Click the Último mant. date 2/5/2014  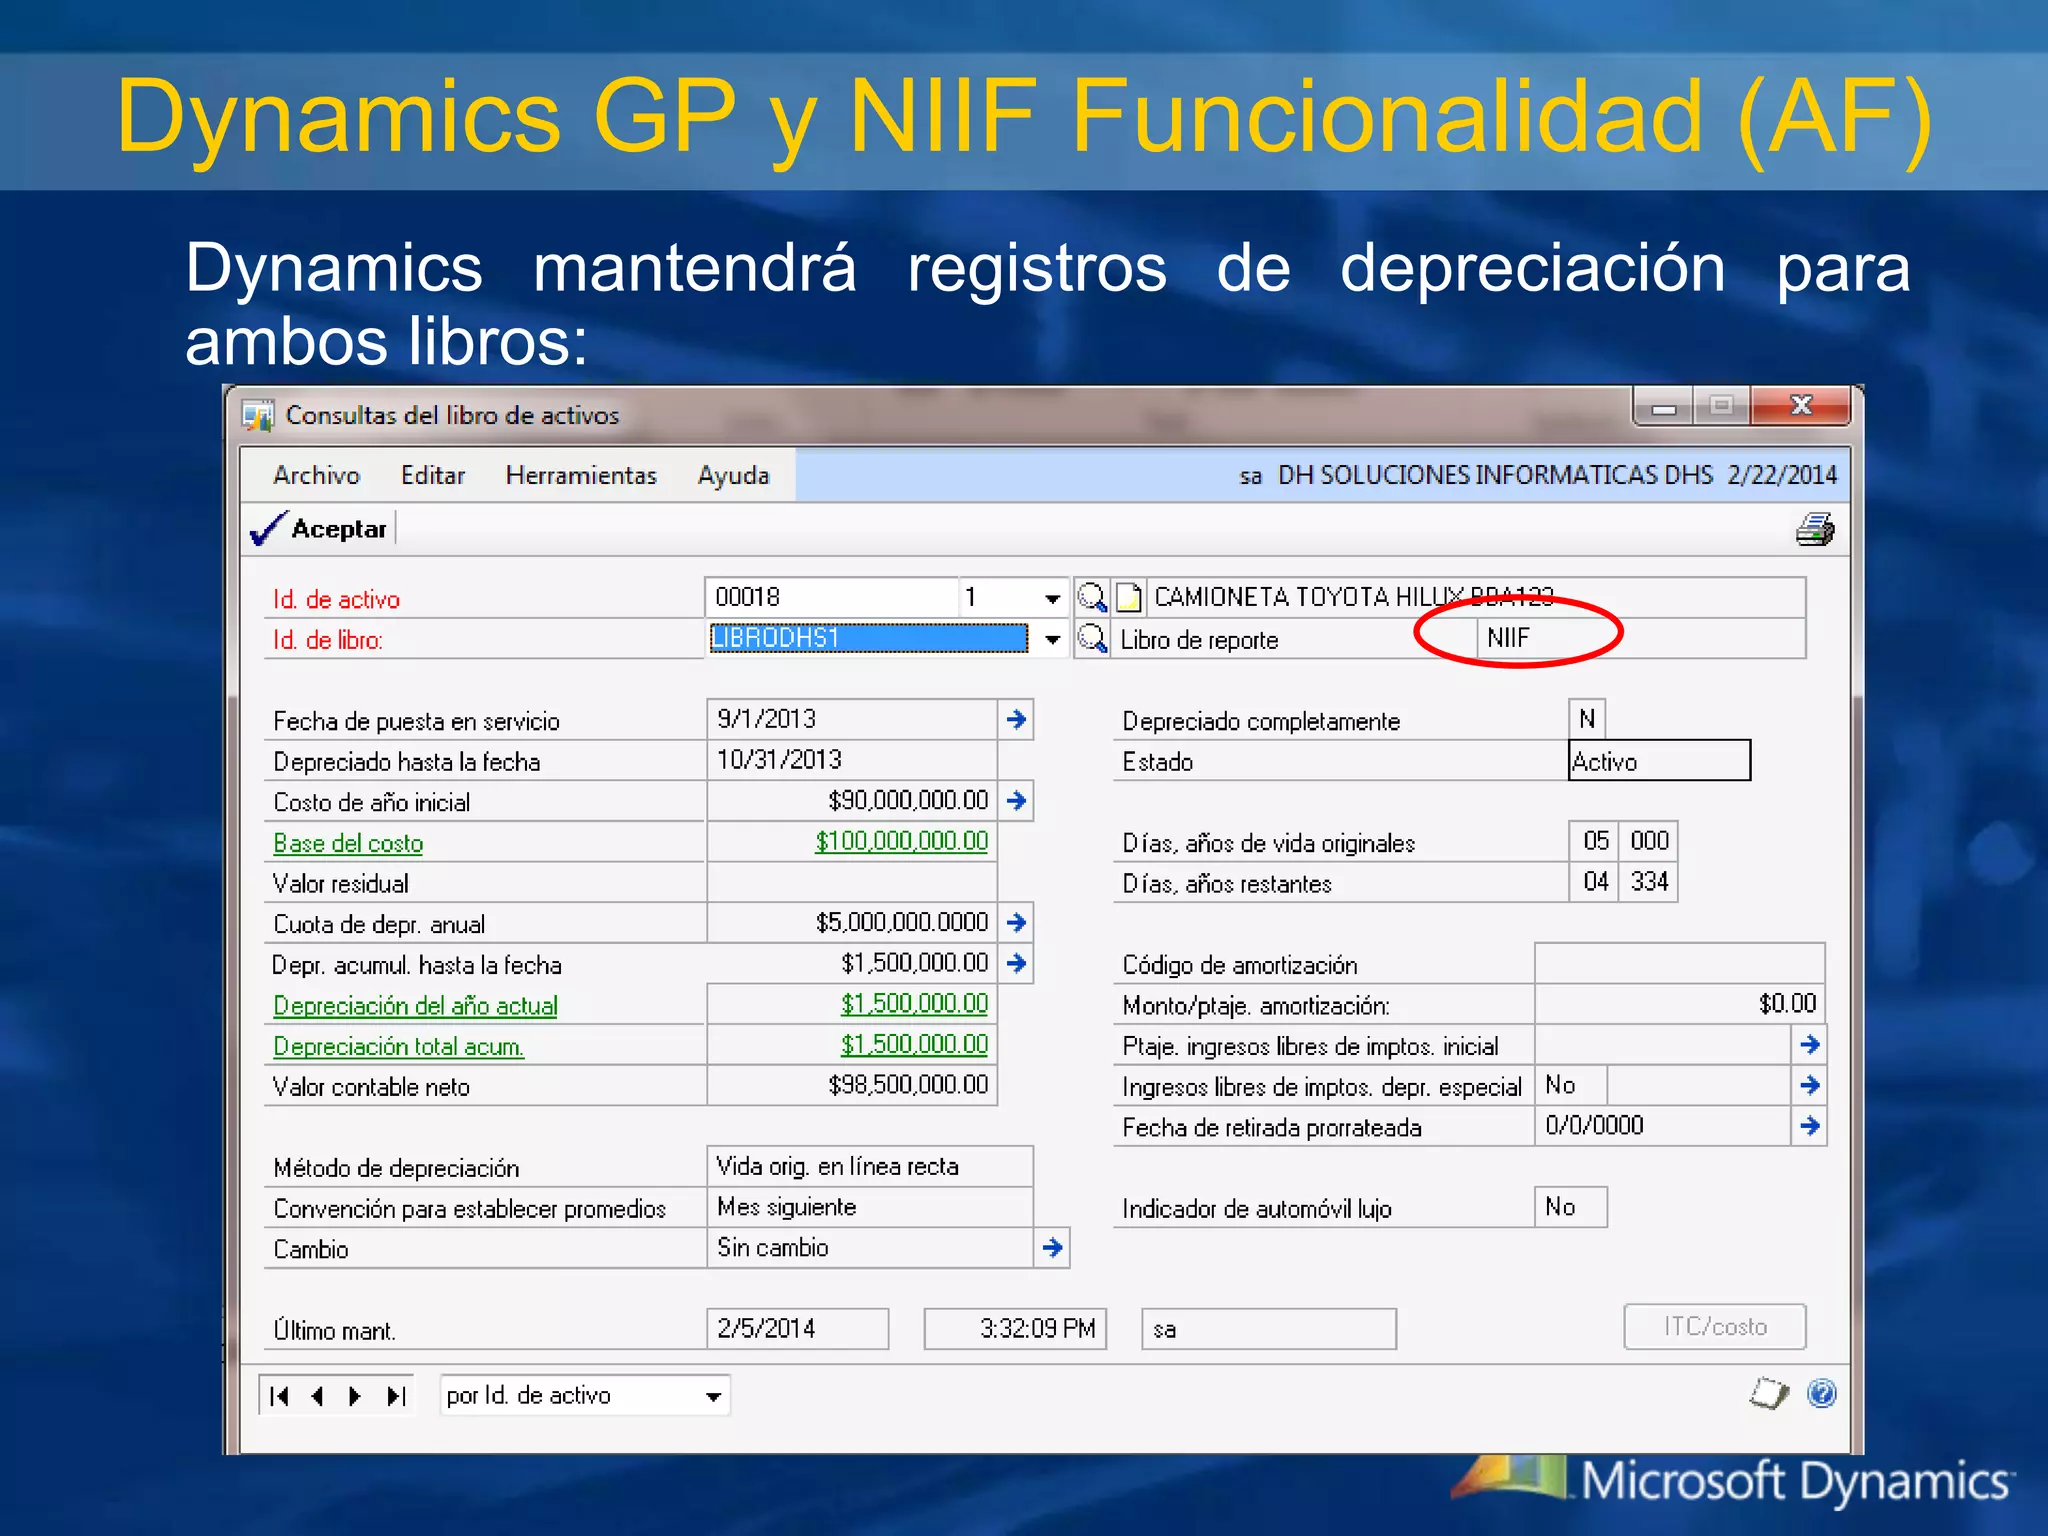tap(797, 1328)
